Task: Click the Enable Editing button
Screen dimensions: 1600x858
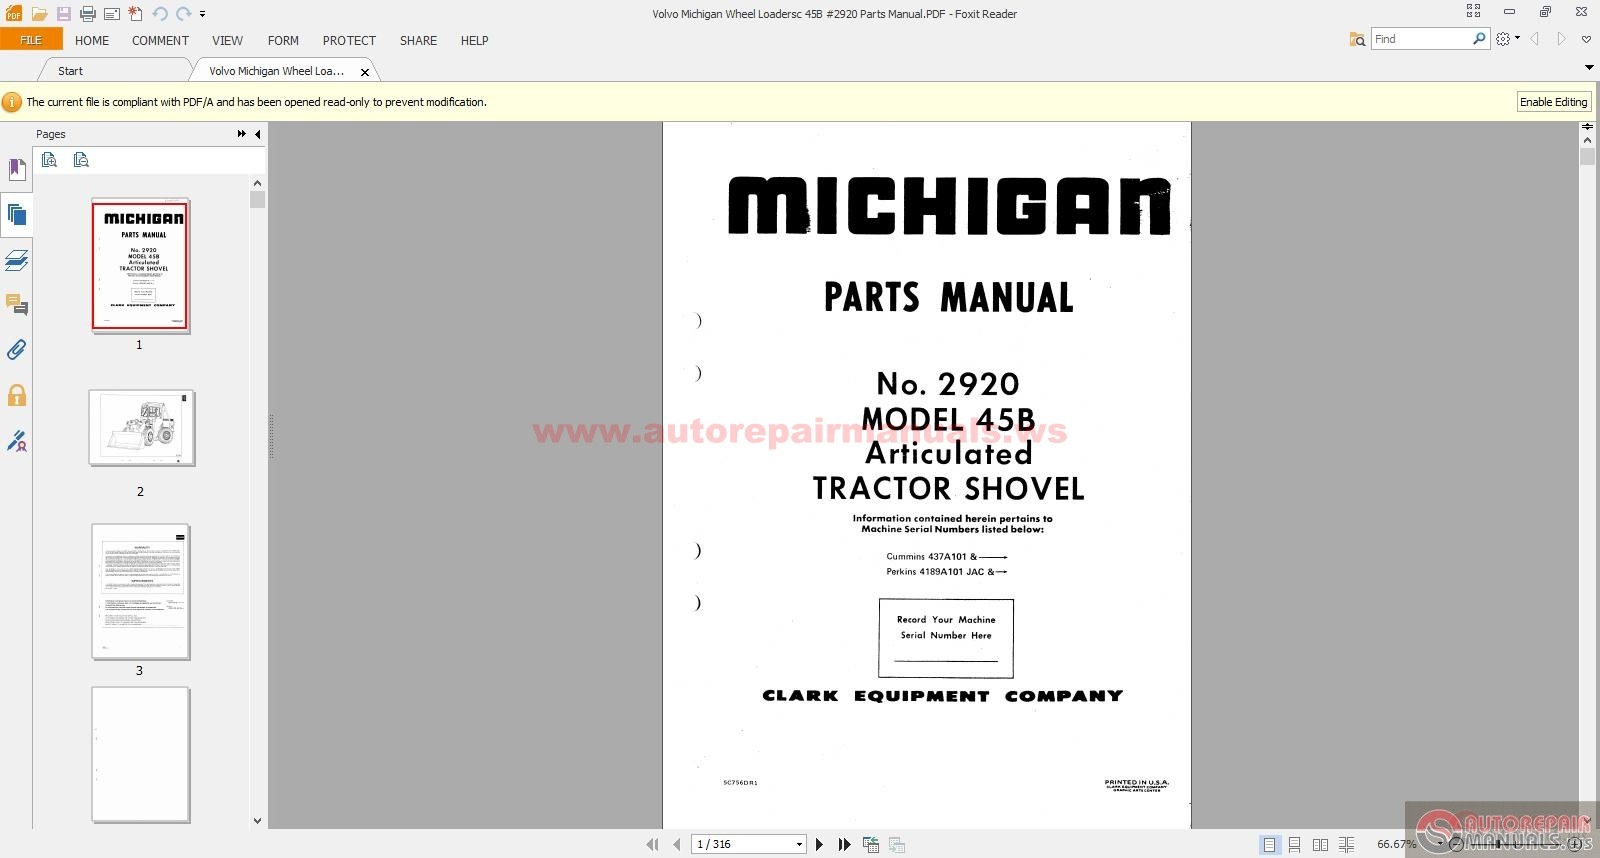Action: (x=1553, y=102)
